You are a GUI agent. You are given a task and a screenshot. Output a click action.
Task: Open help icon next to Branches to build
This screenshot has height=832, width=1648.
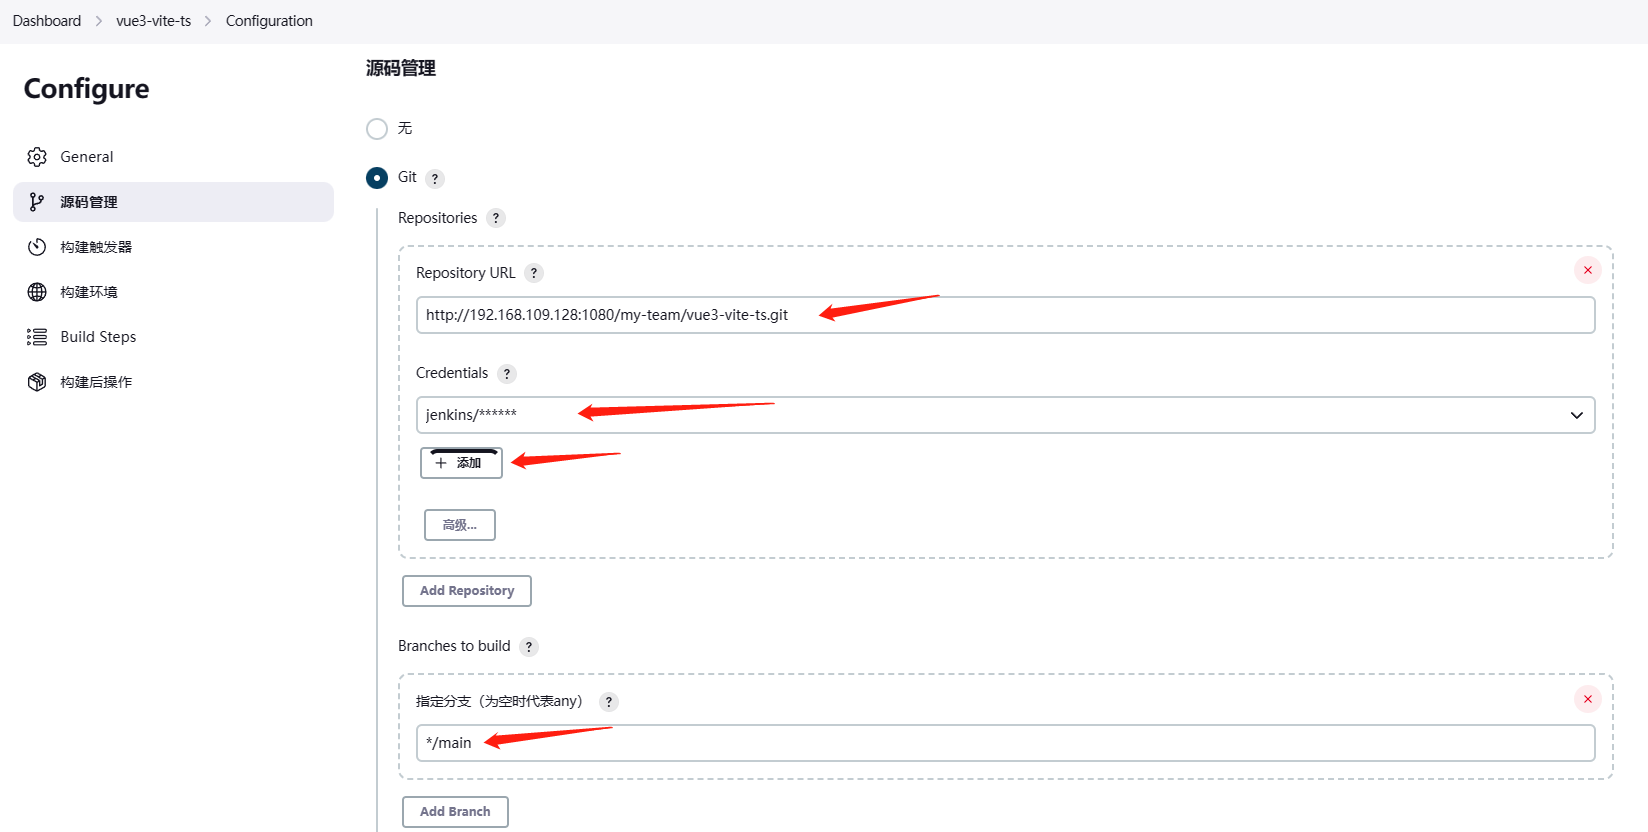pyautogui.click(x=529, y=647)
